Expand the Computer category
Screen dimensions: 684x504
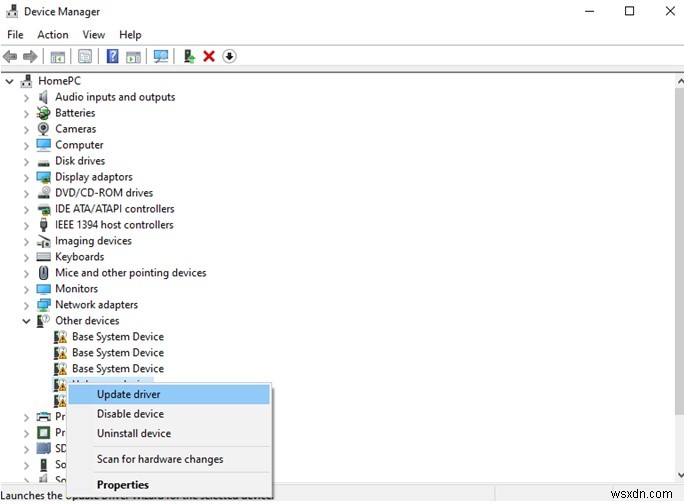[x=26, y=146]
